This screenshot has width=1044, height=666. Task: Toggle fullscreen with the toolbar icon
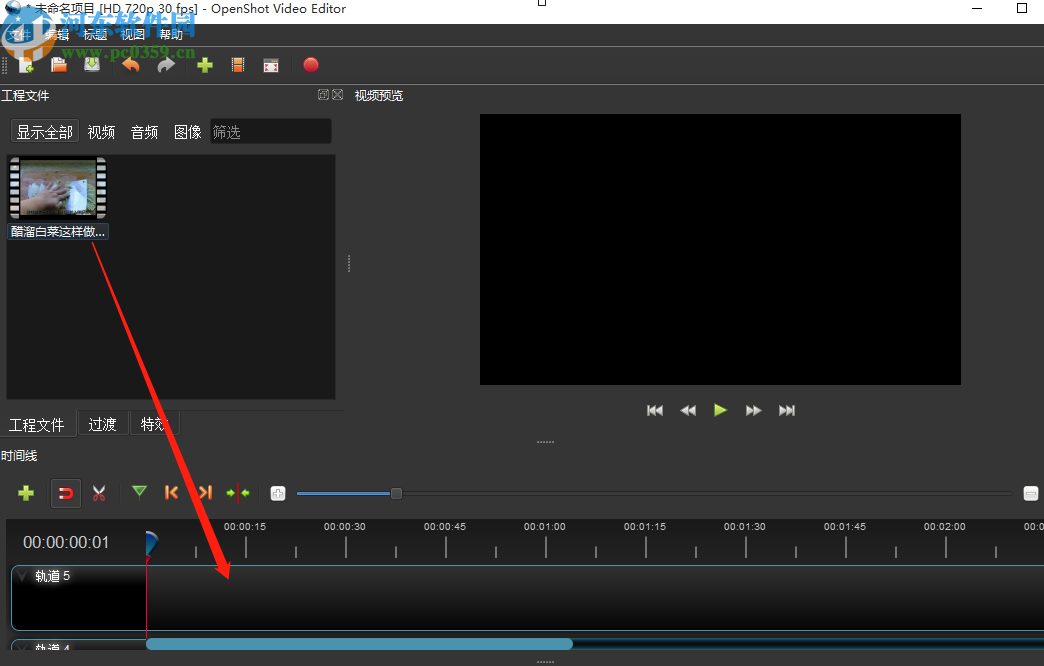[271, 65]
